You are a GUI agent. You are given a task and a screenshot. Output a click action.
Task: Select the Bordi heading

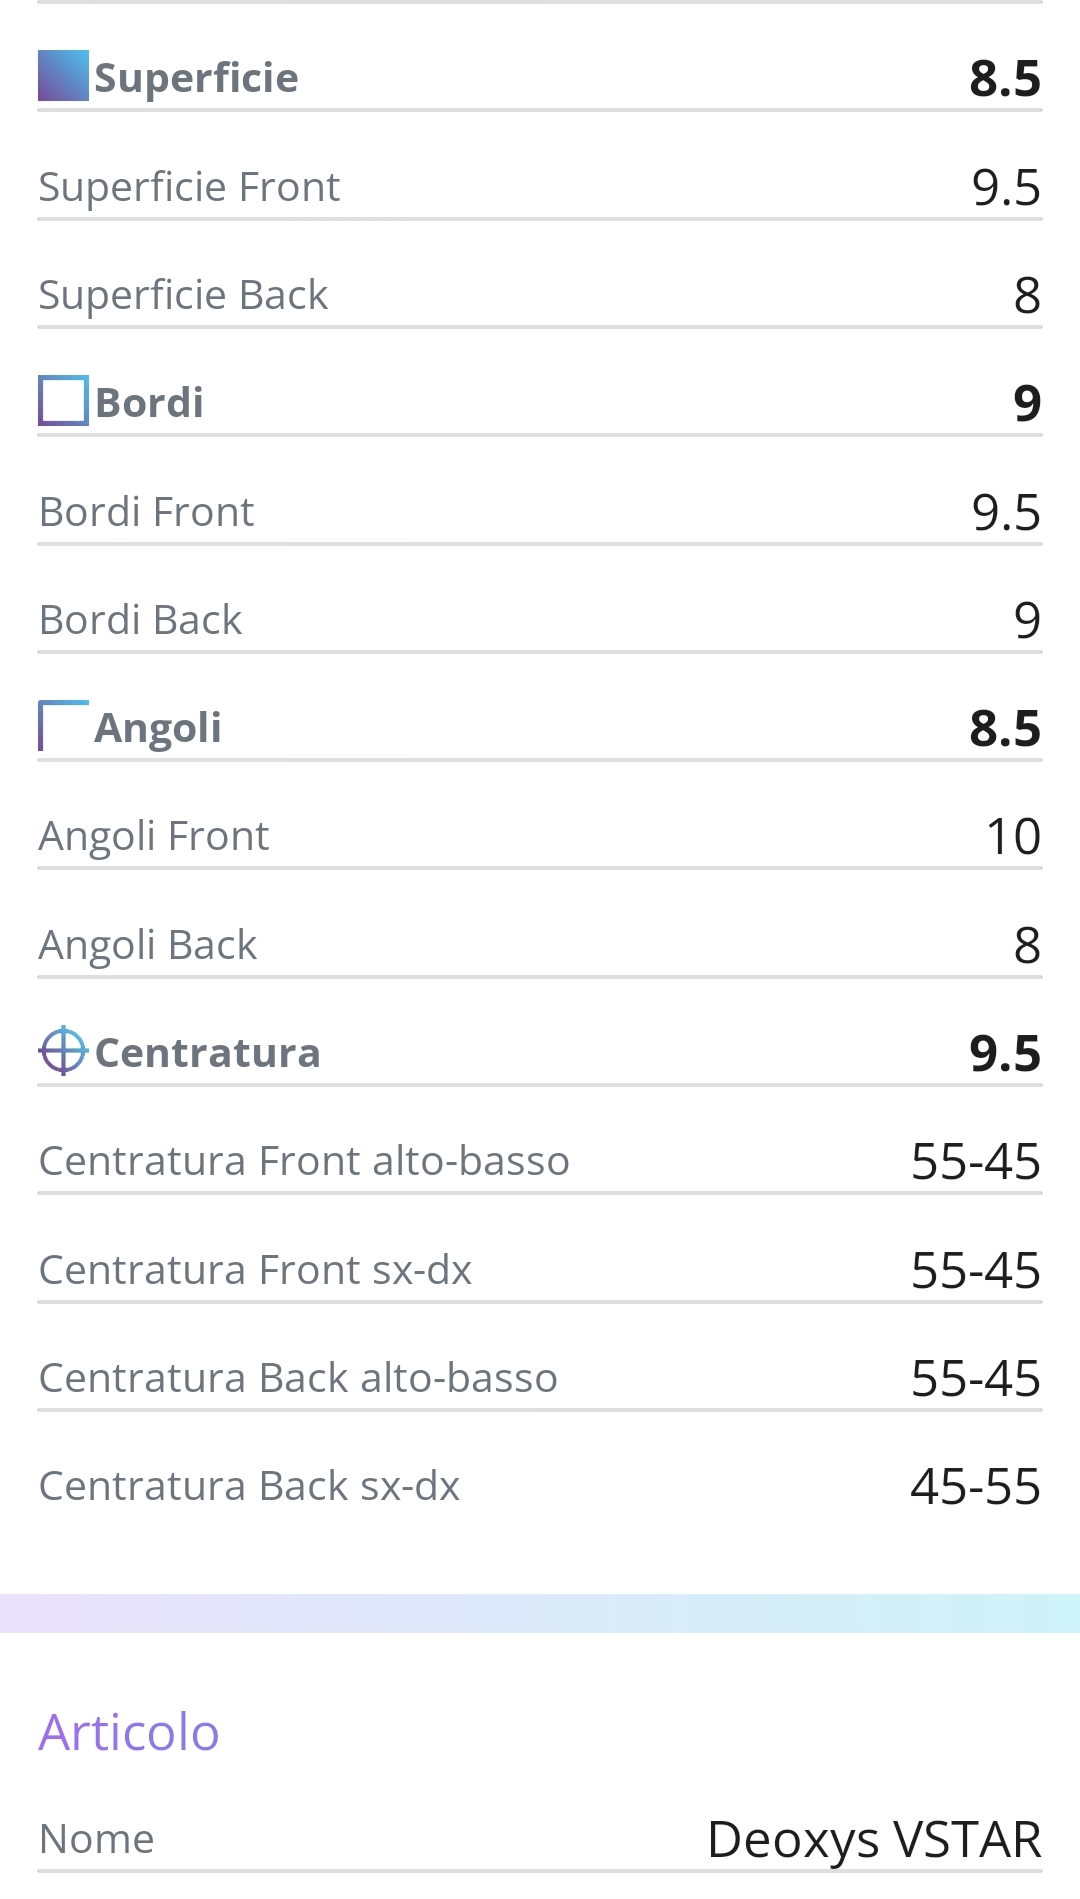pos(149,403)
